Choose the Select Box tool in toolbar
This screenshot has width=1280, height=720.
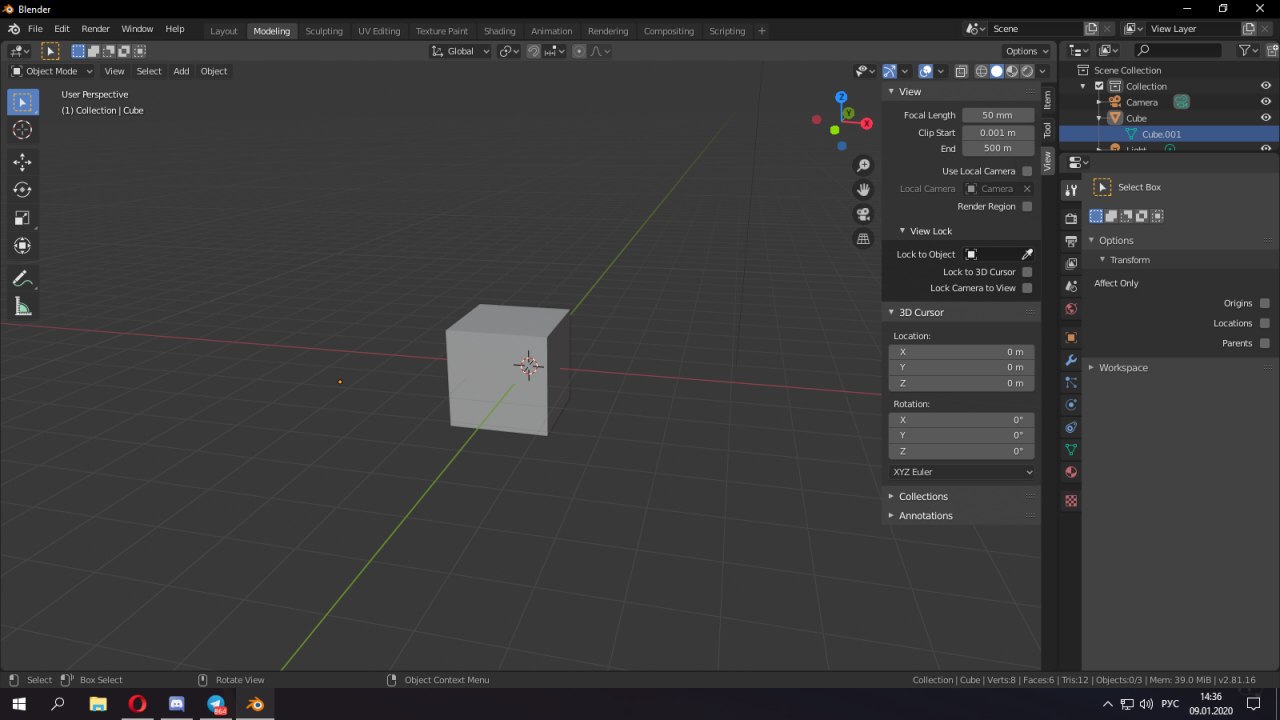(22, 102)
